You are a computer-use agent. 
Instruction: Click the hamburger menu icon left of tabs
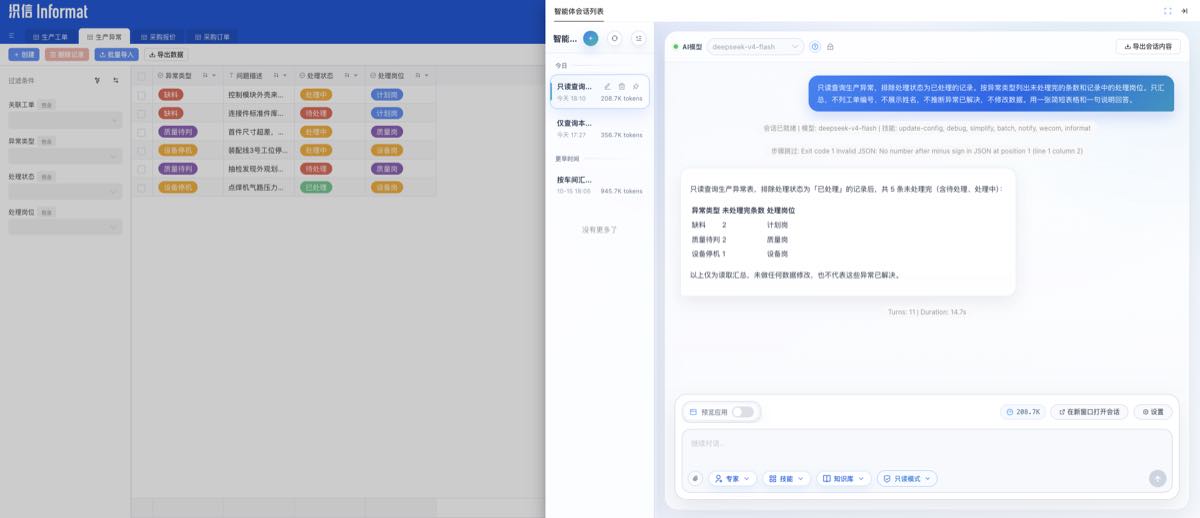11,36
